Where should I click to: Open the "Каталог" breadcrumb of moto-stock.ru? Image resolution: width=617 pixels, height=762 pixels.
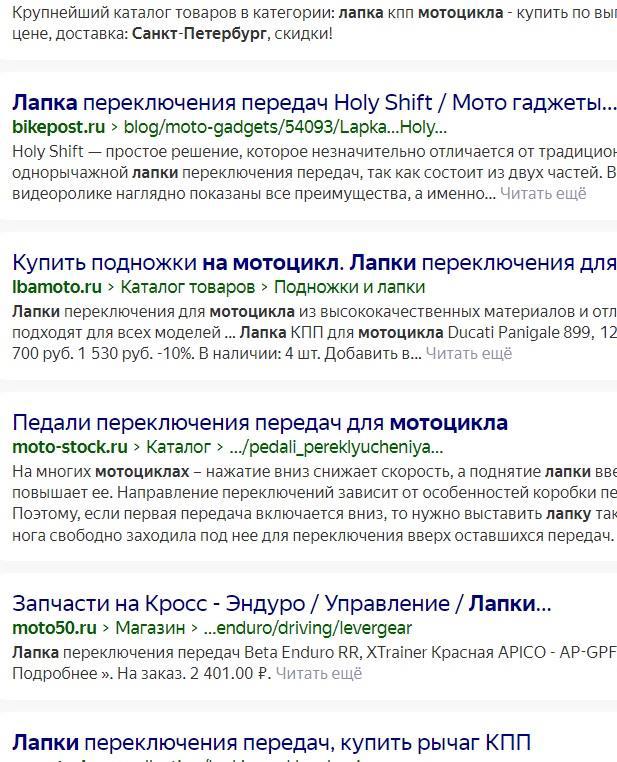coord(178,447)
